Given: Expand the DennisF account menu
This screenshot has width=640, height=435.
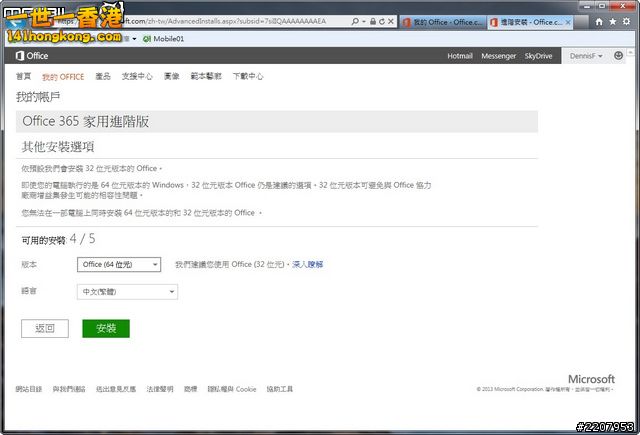Looking at the screenshot, I should click(588, 56).
